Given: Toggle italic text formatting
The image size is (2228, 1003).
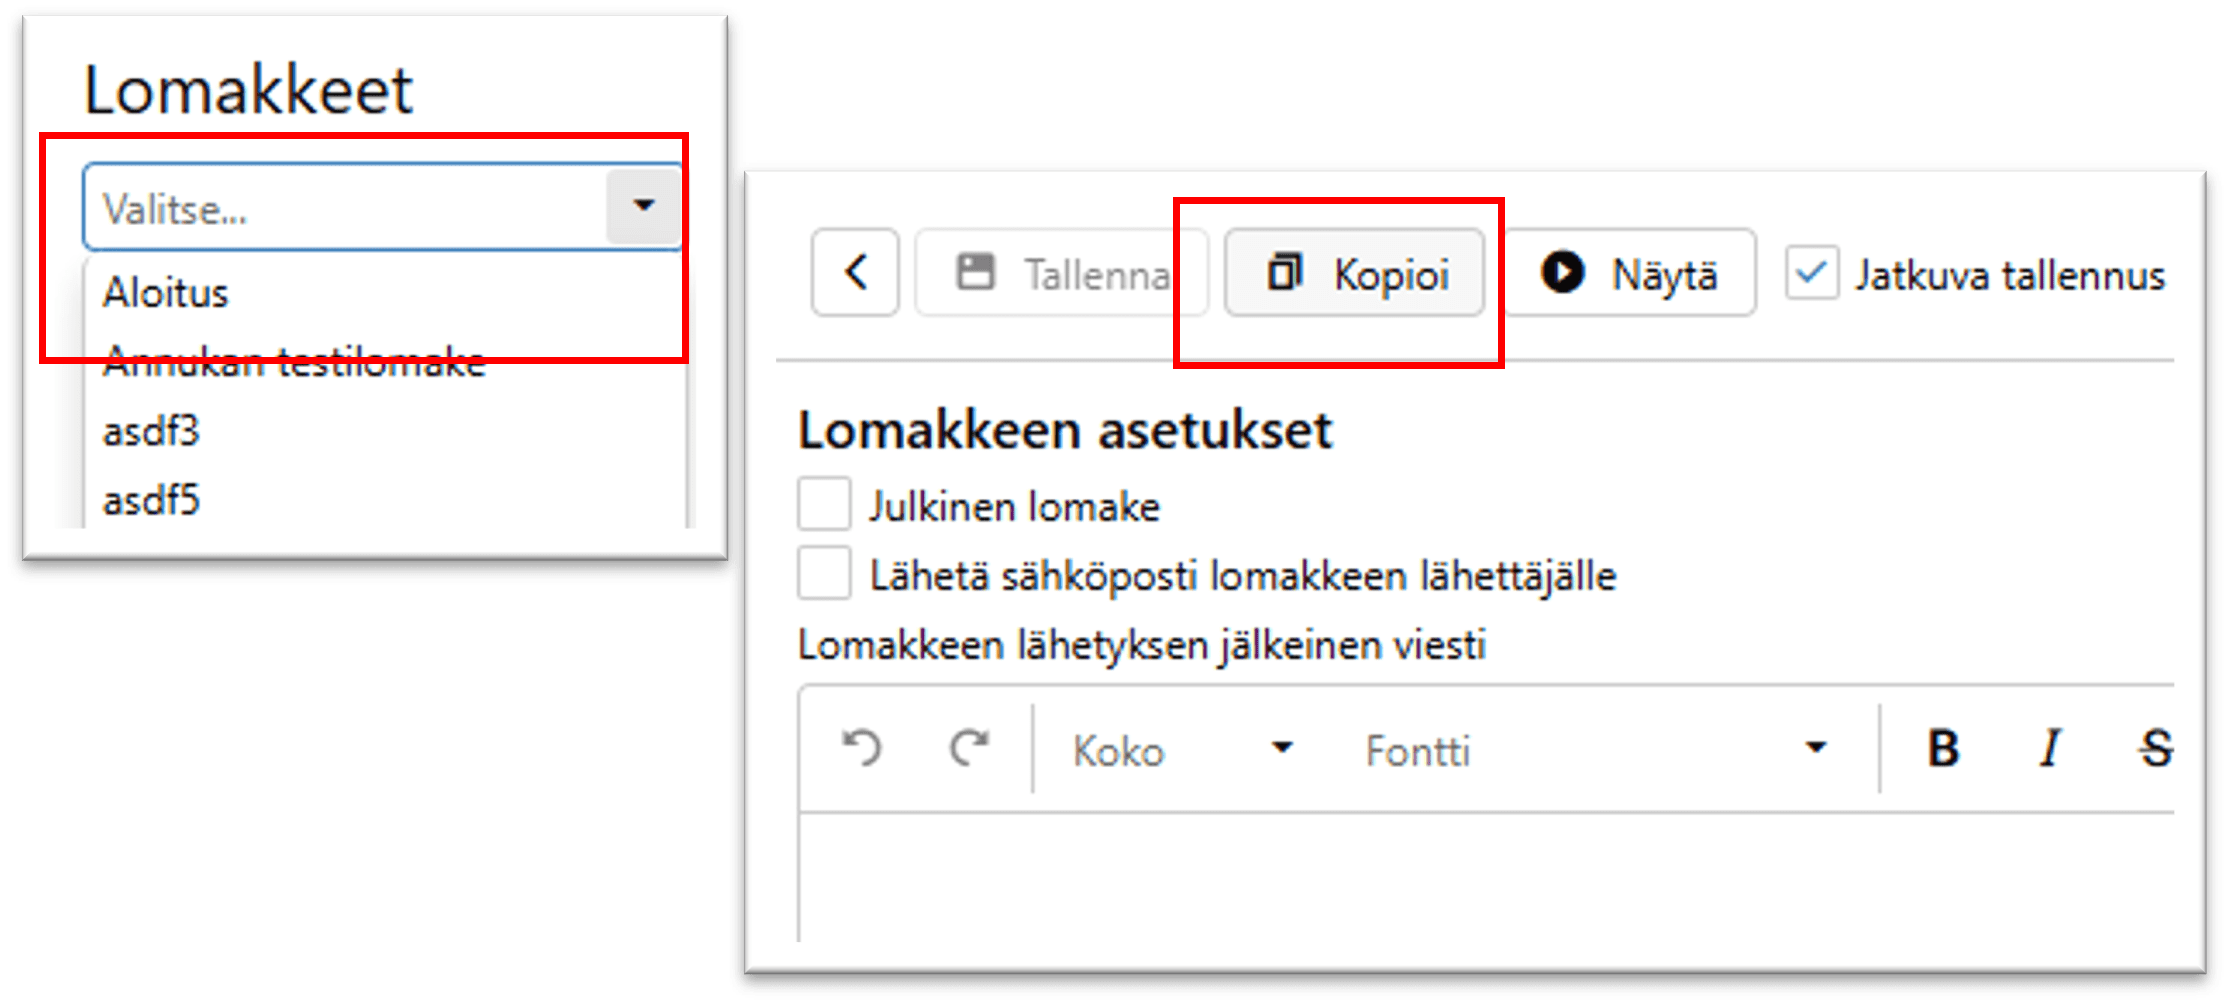Looking at the screenshot, I should point(2050,748).
